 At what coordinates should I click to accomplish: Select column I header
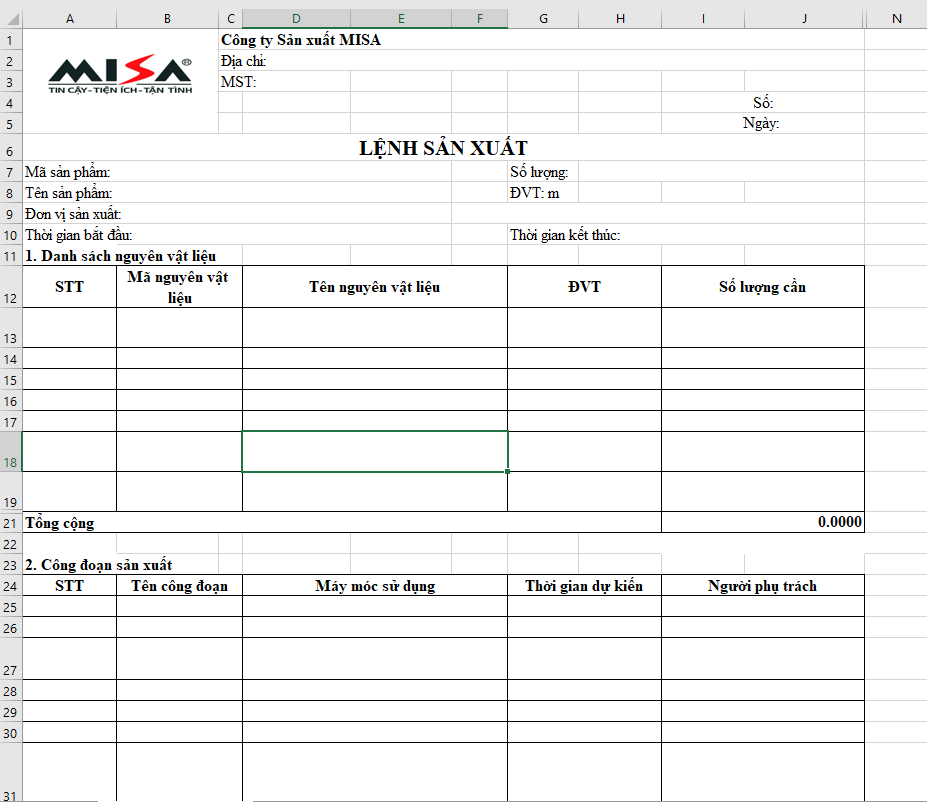click(x=703, y=19)
